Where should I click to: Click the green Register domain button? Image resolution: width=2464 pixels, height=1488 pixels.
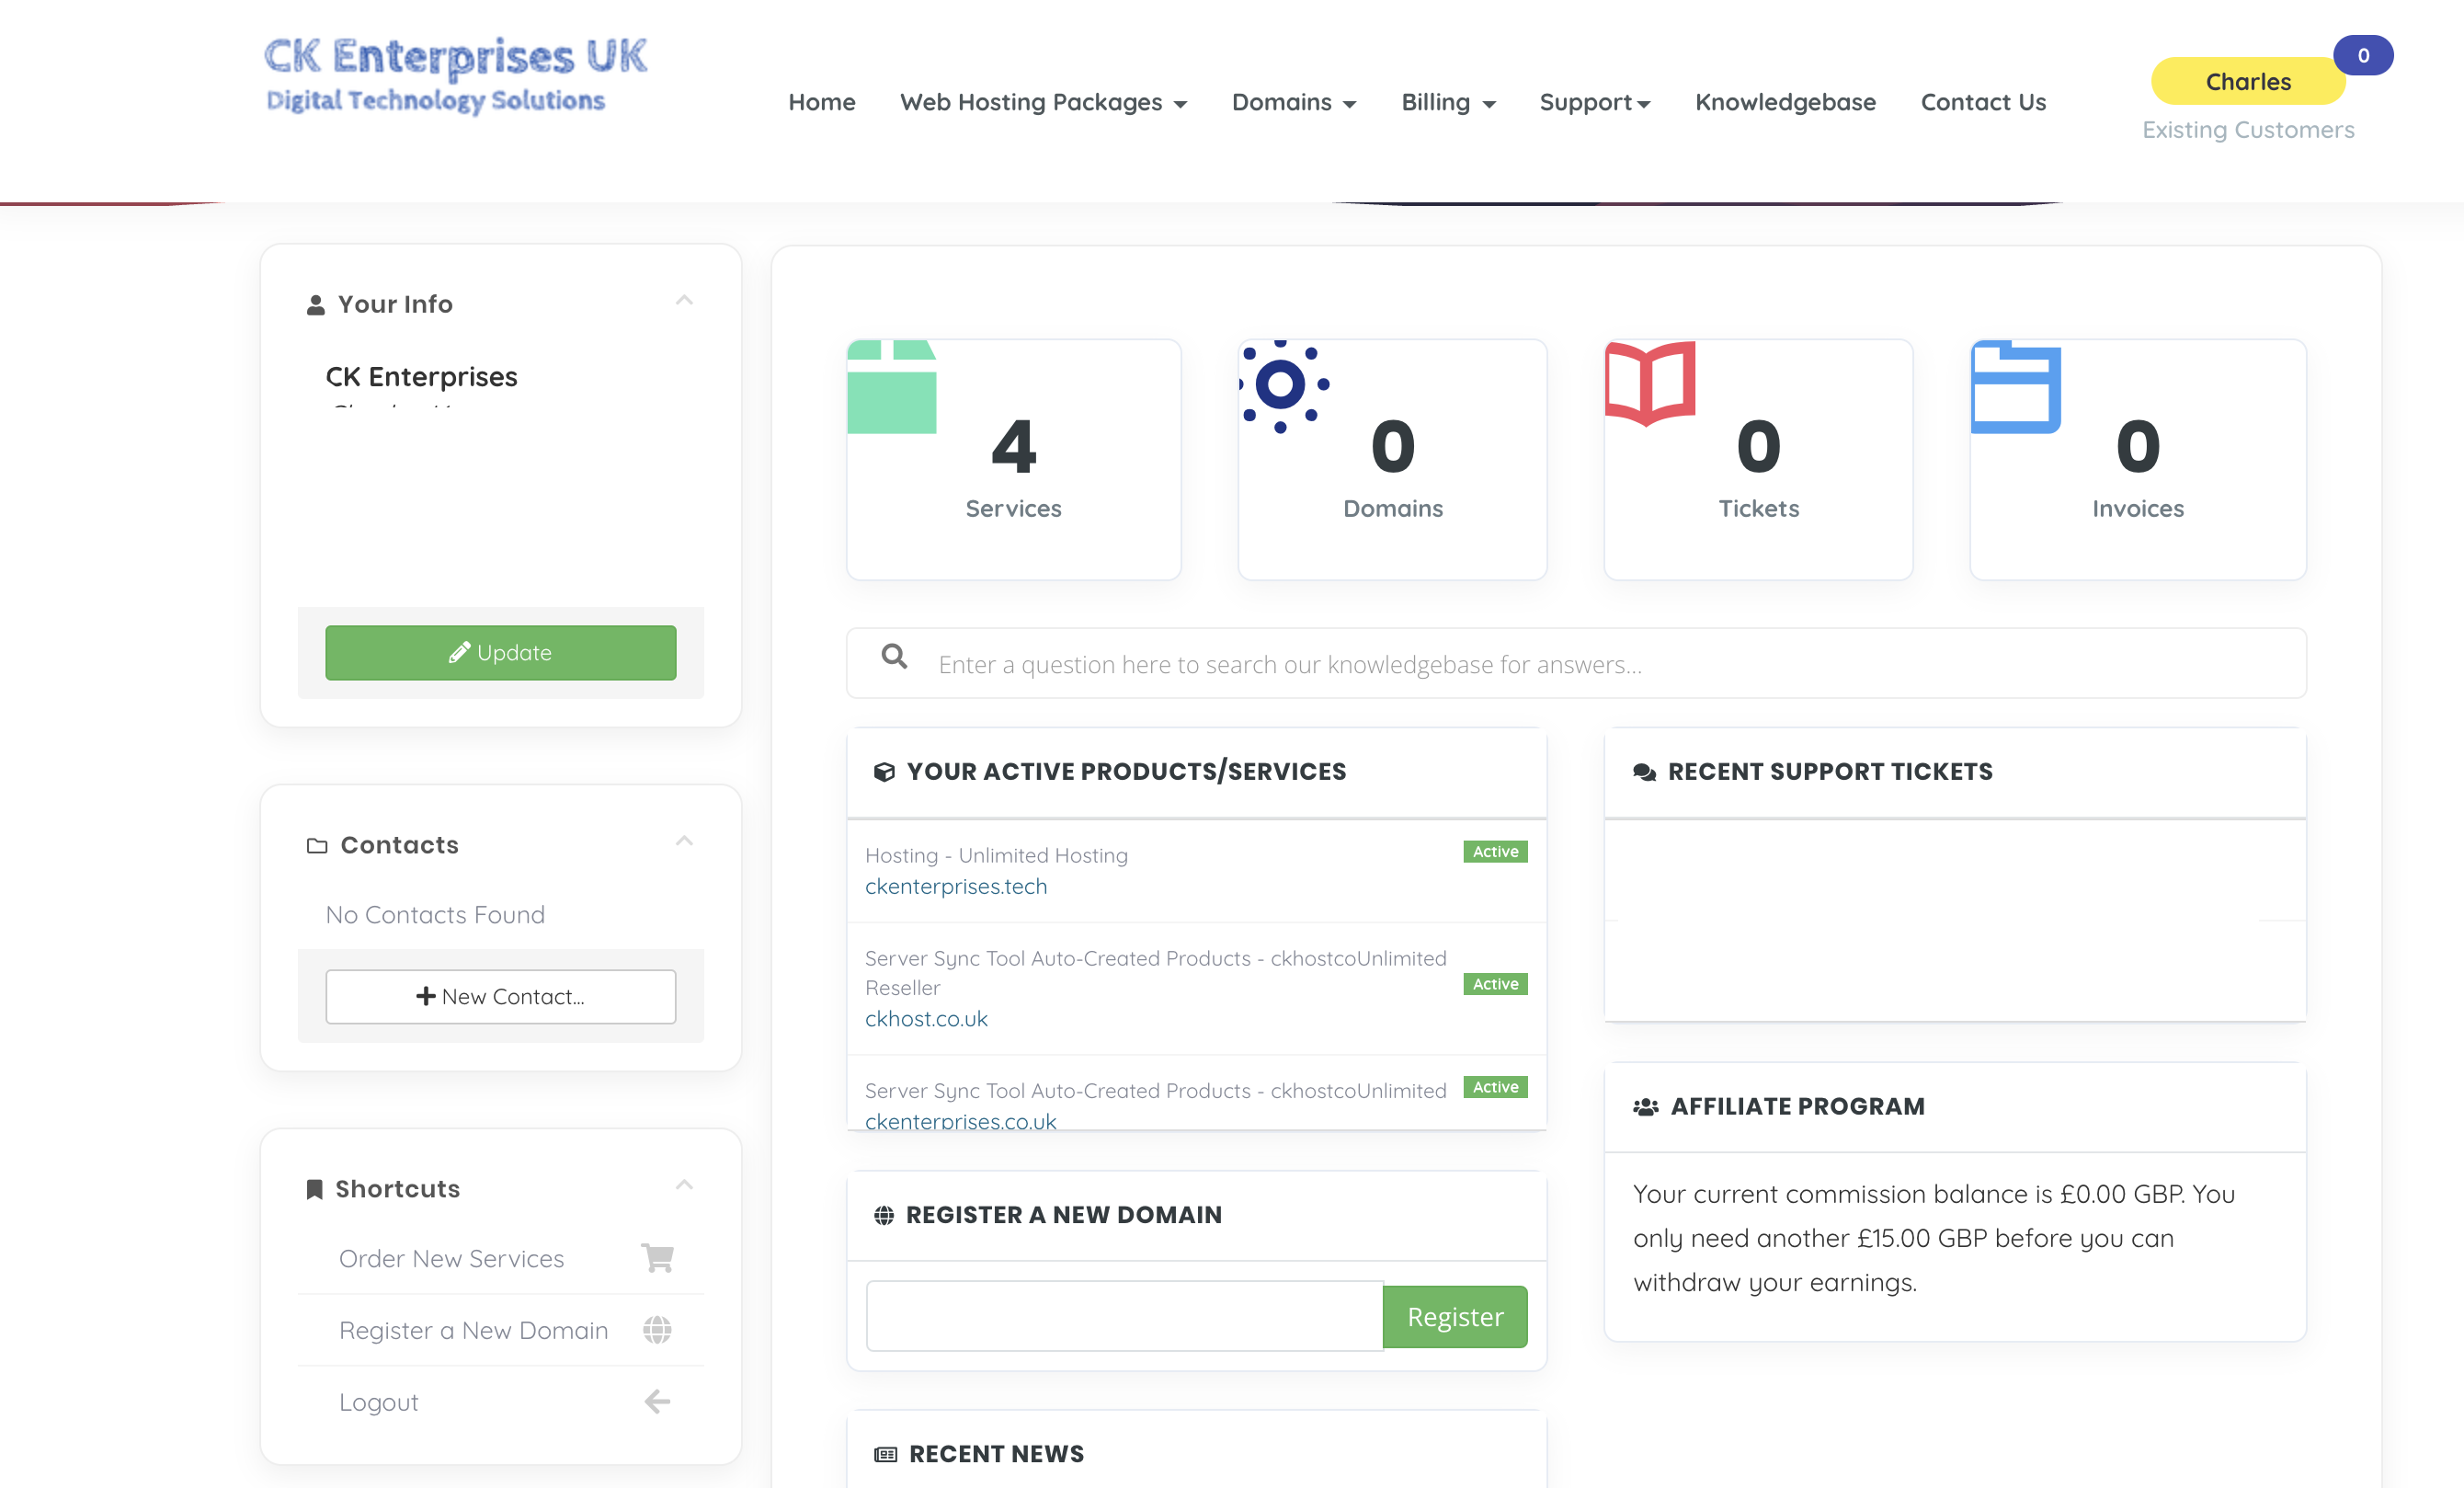(x=1455, y=1316)
